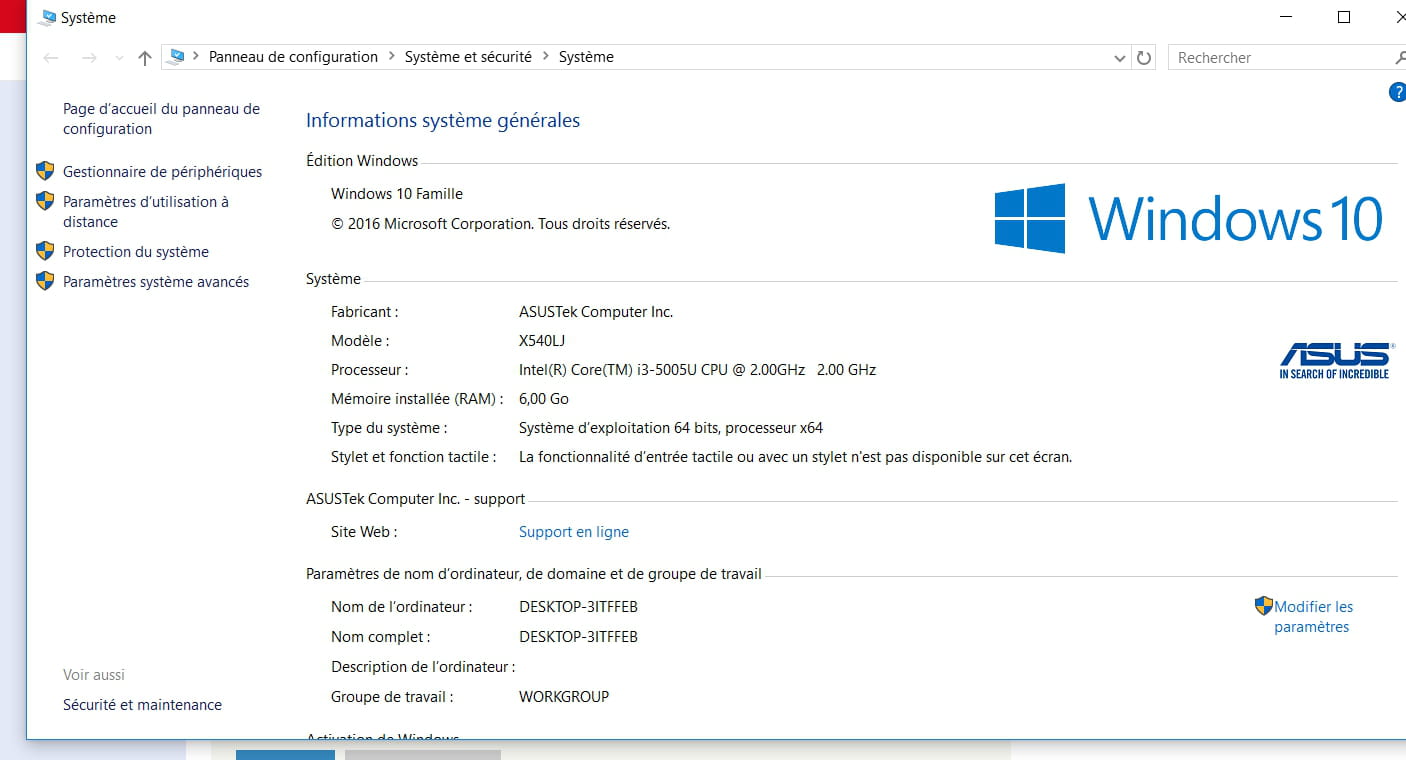1406x760 pixels.
Task: Click the Informations système générales heading
Action: coord(443,121)
